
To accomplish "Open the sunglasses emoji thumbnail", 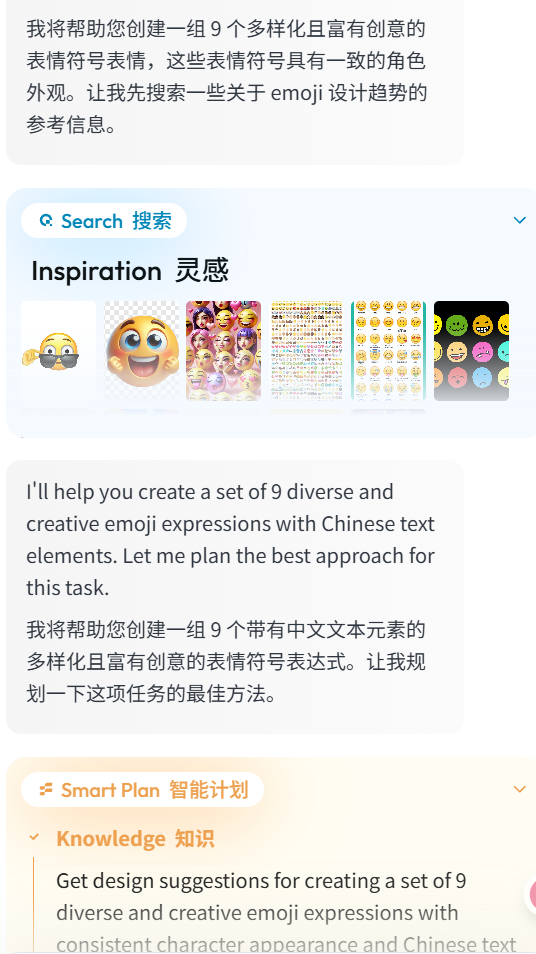I will coord(58,351).
